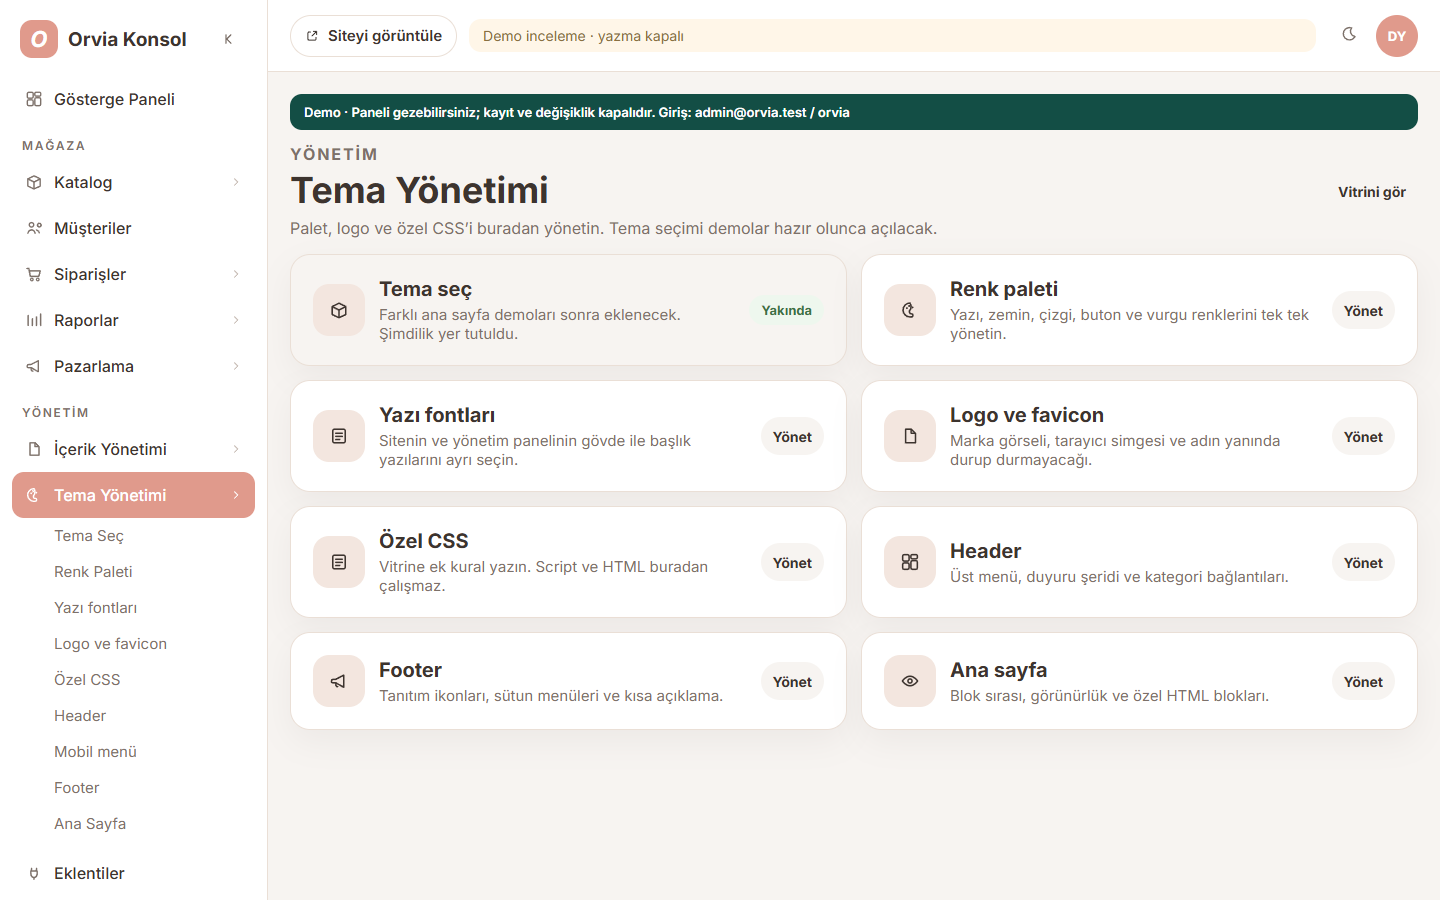
Task: Click the Eklentiler plug icon
Action: [x=34, y=873]
